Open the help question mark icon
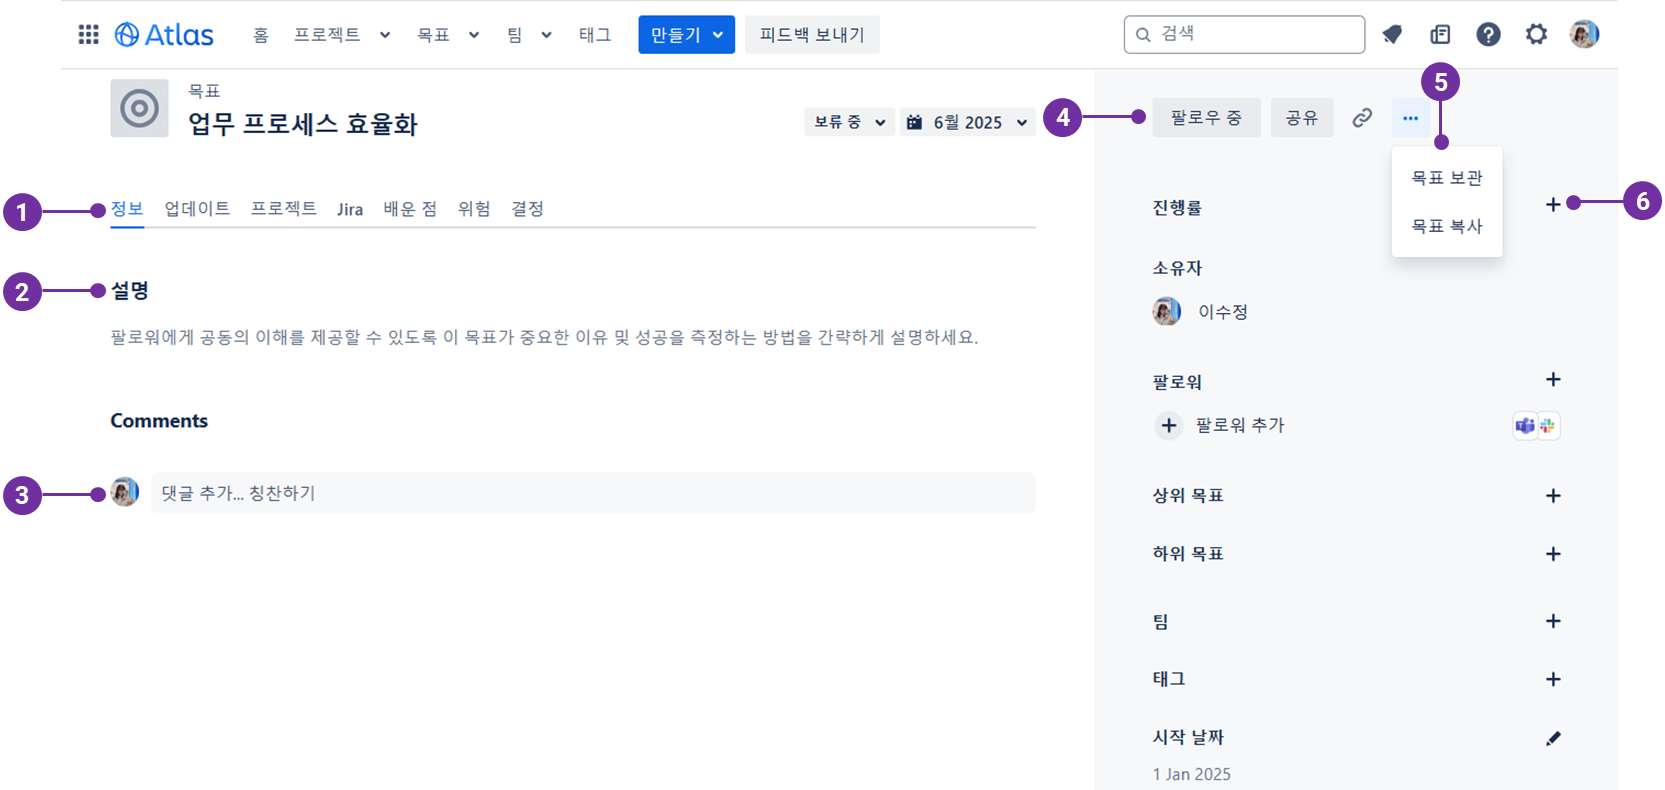The width and height of the screenshot is (1665, 790). 1488,35
